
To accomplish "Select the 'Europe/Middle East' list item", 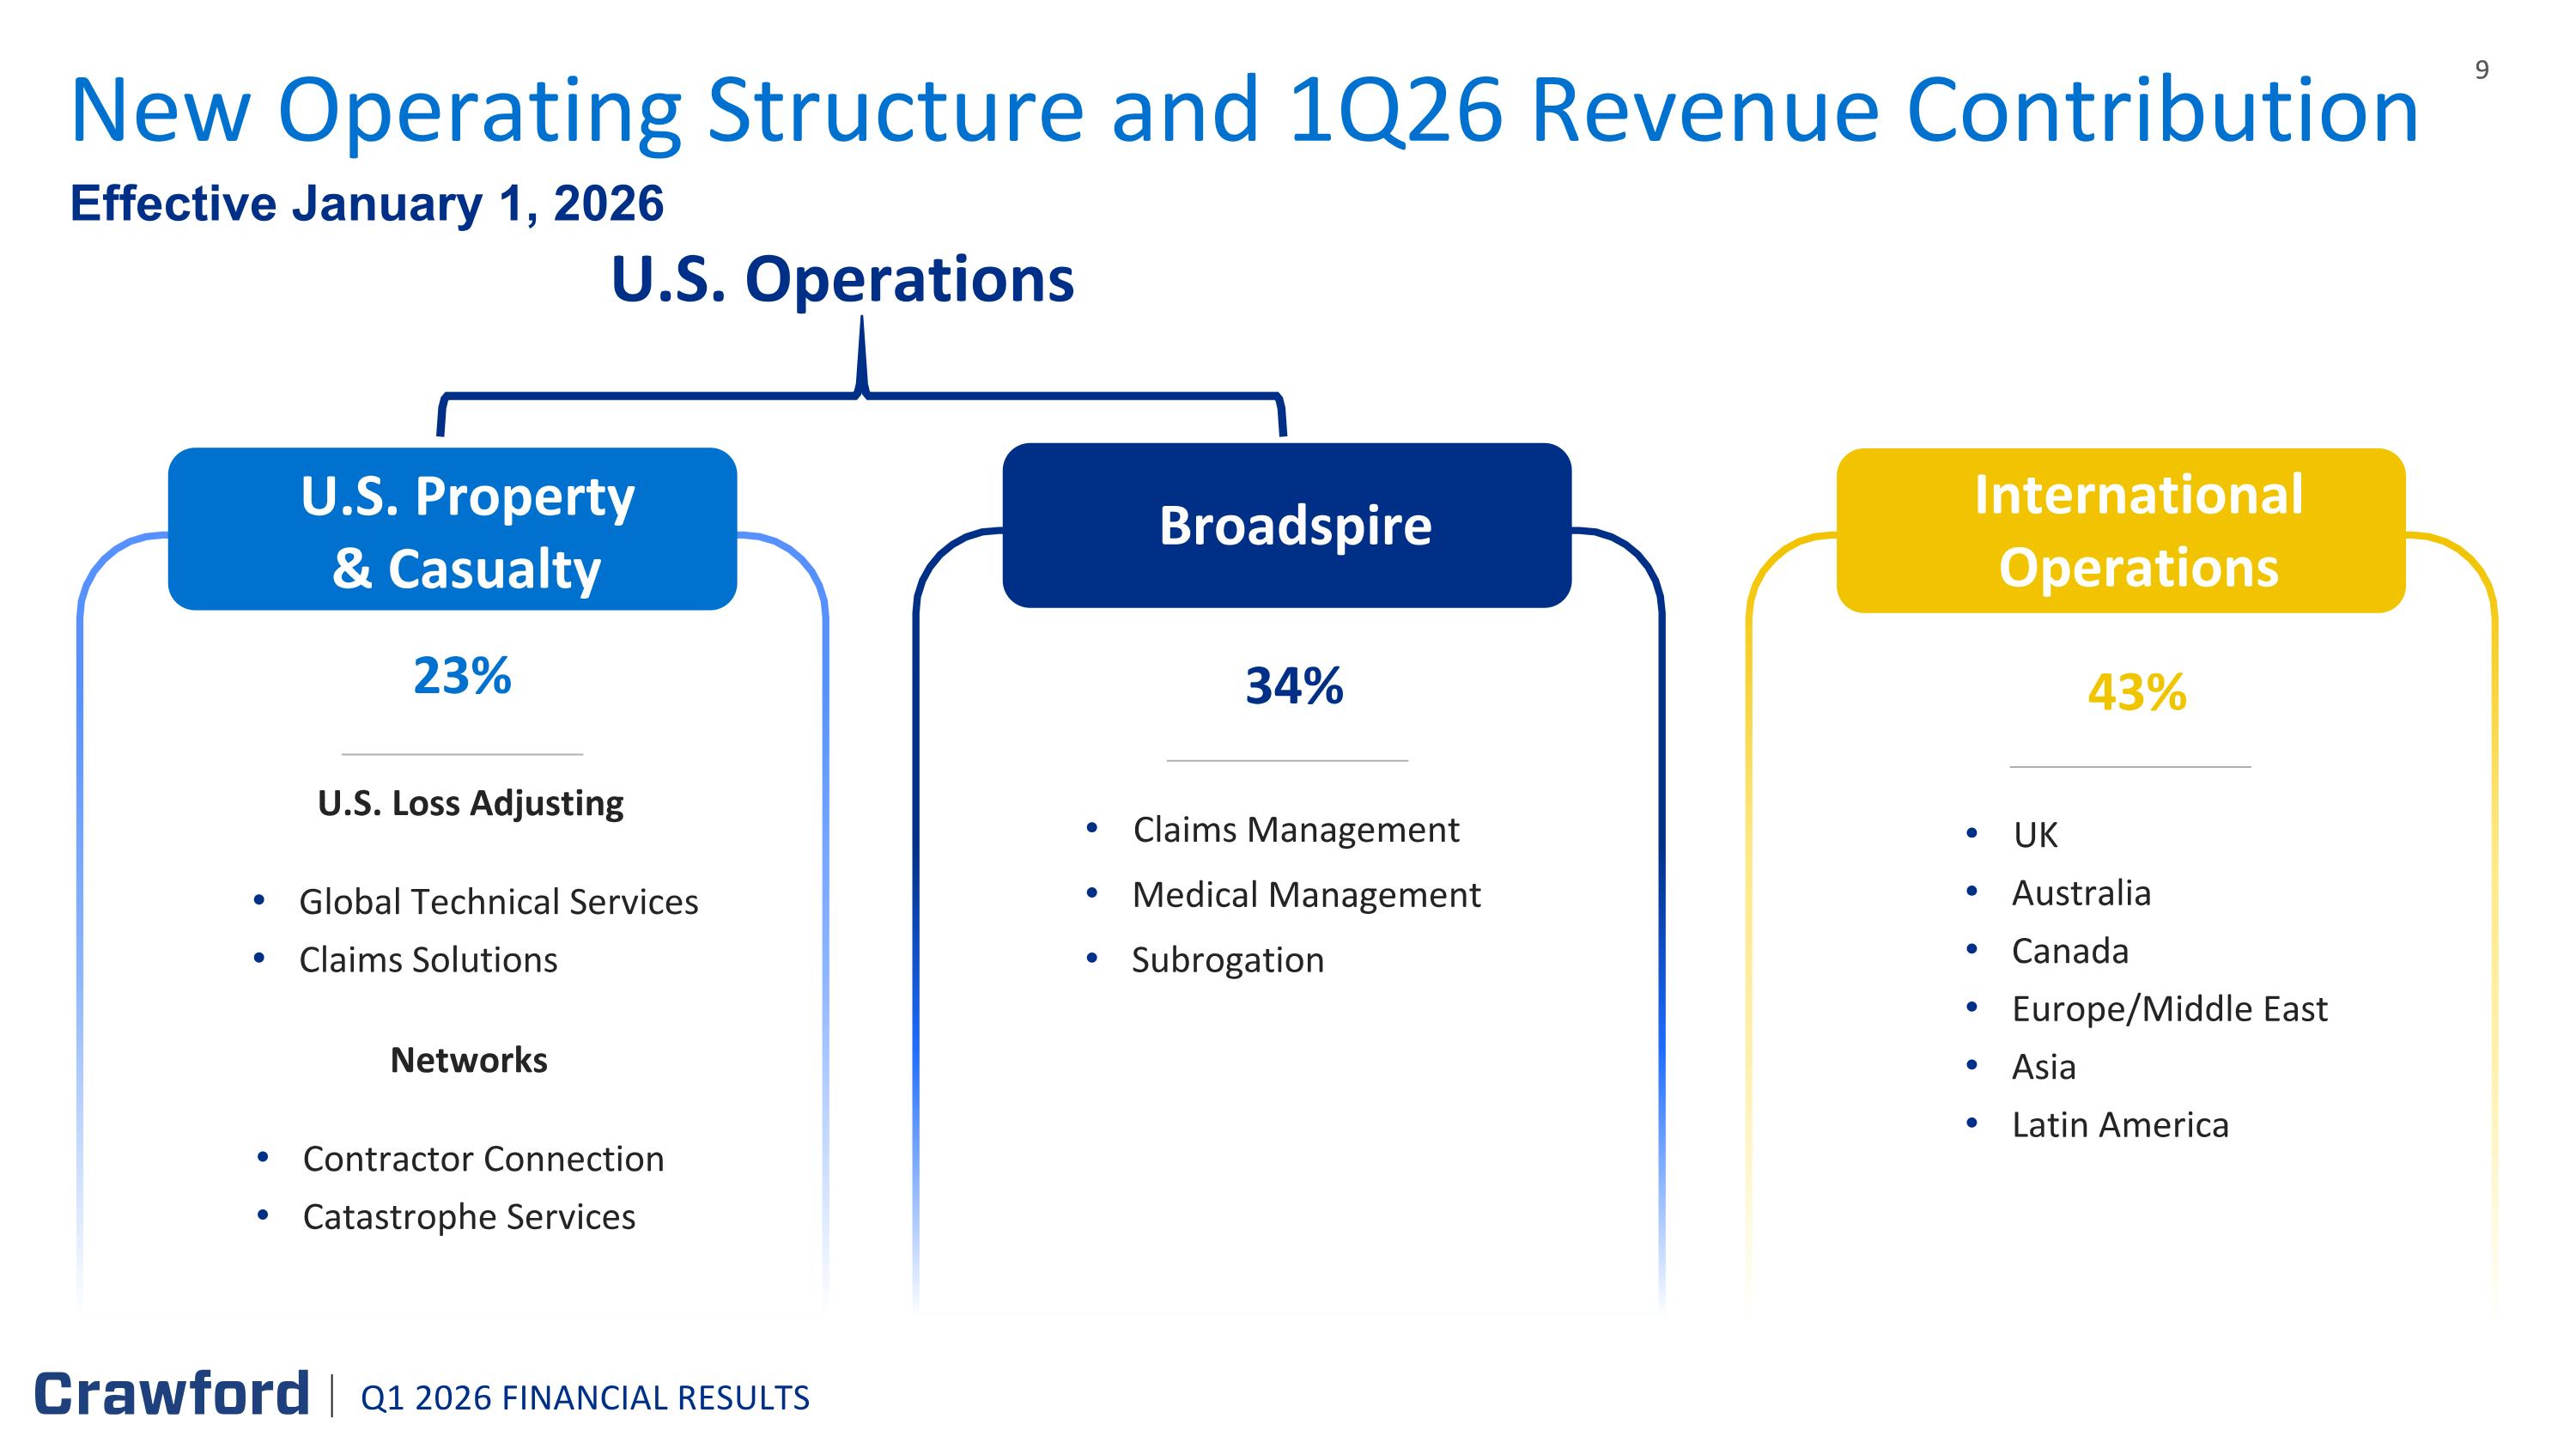I will tap(2170, 1009).
